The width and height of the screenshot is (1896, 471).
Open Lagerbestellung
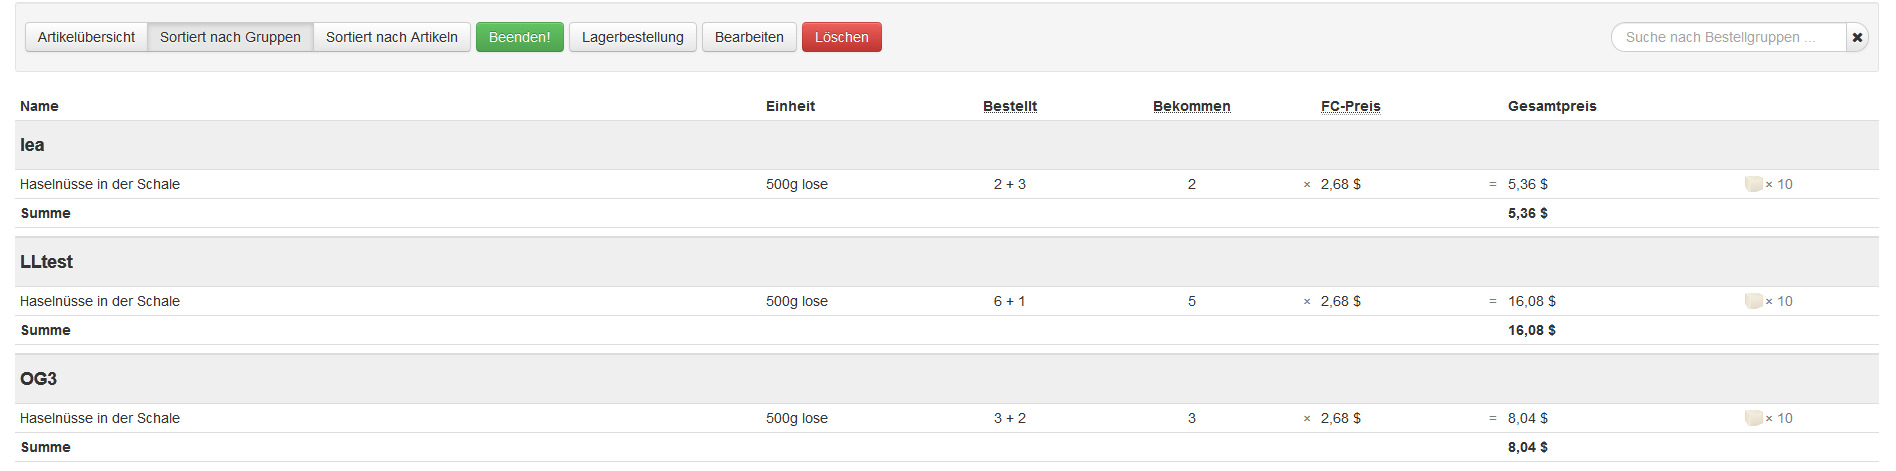click(632, 37)
